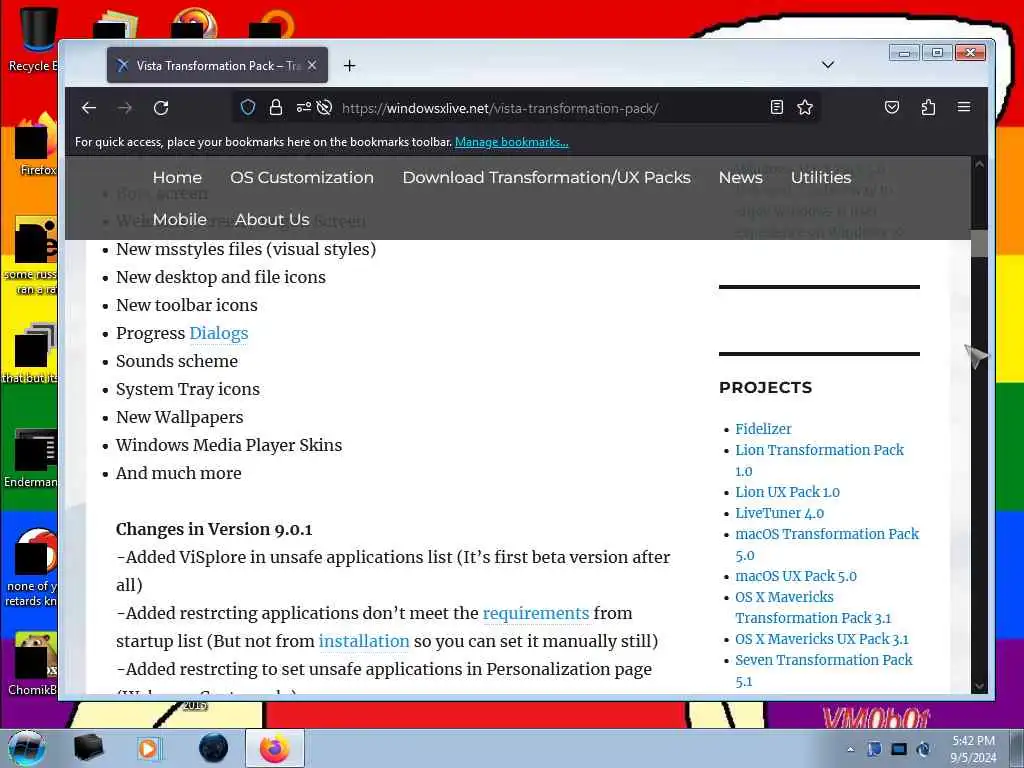
Task: Open Seven Transformation Pack 5.1 link
Action: click(x=824, y=670)
